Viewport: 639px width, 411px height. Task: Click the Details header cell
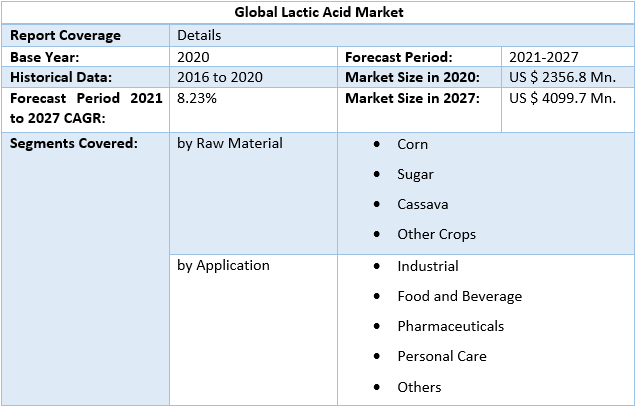(x=199, y=35)
